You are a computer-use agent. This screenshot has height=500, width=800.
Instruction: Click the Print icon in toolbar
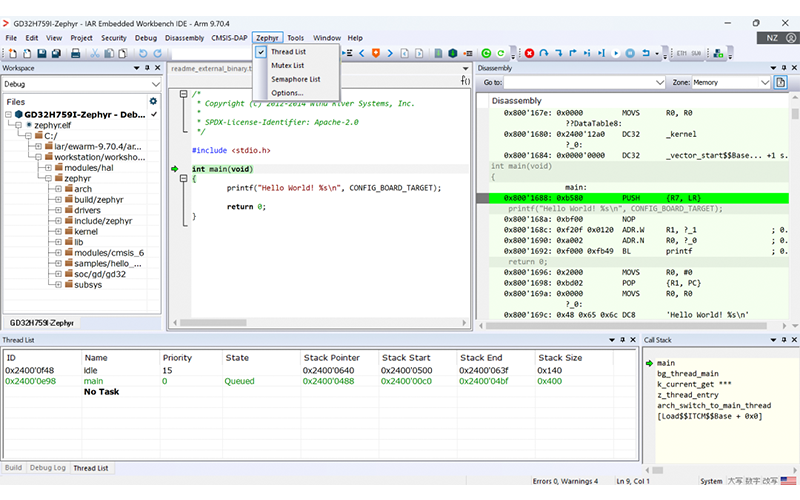pos(76,53)
